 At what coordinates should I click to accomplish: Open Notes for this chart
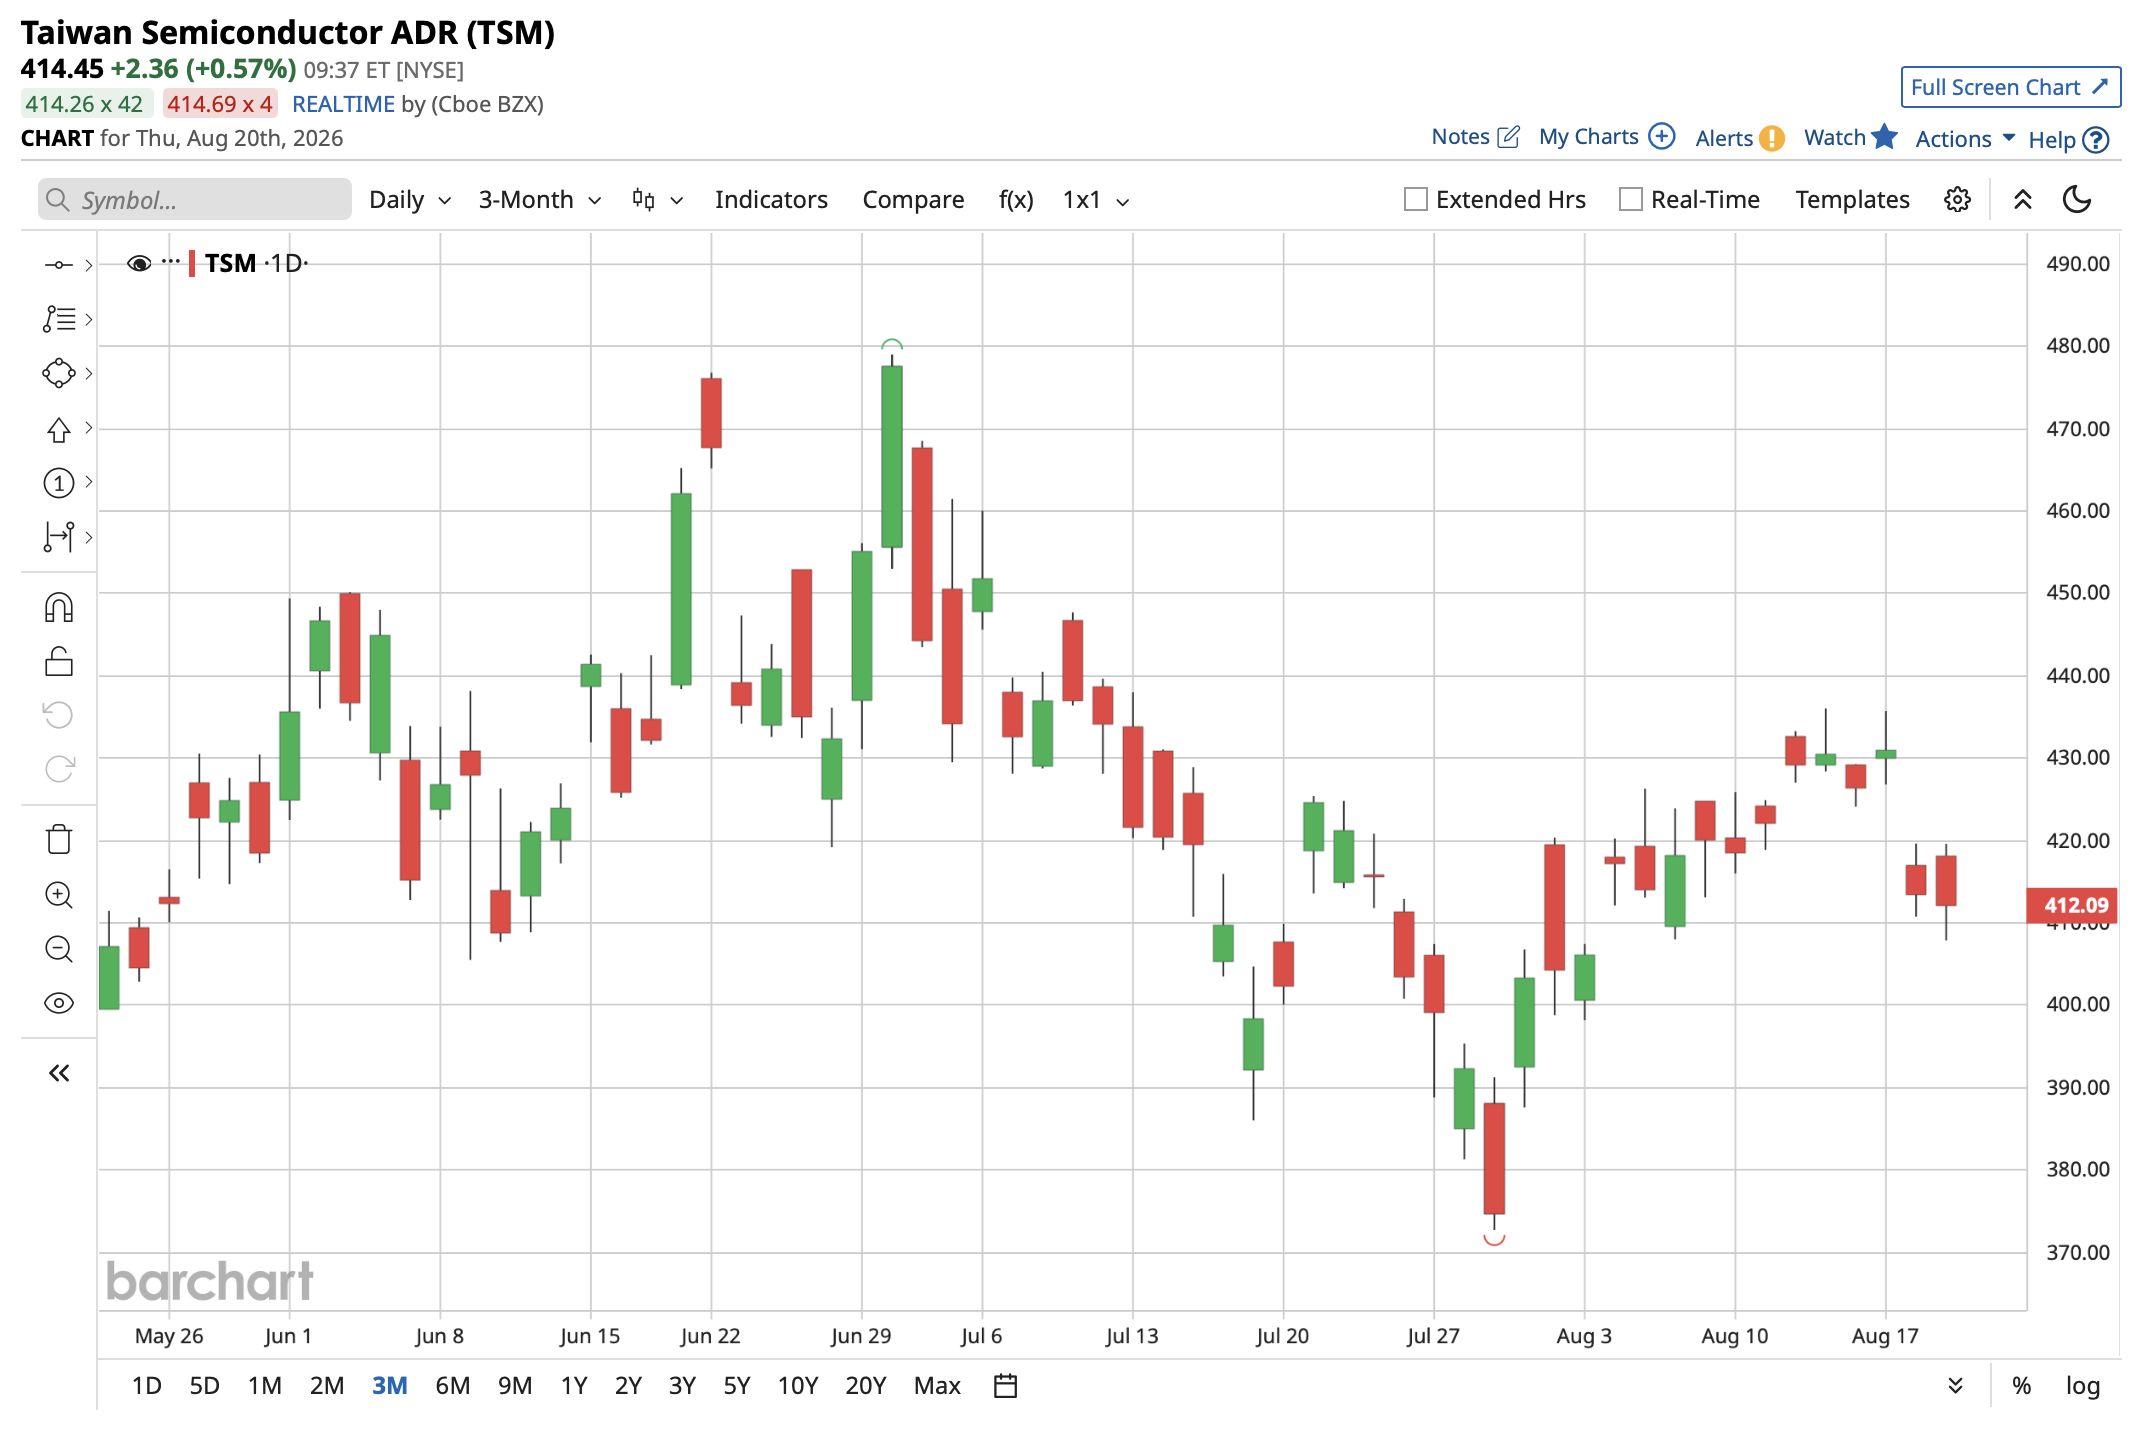pyautogui.click(x=1475, y=137)
